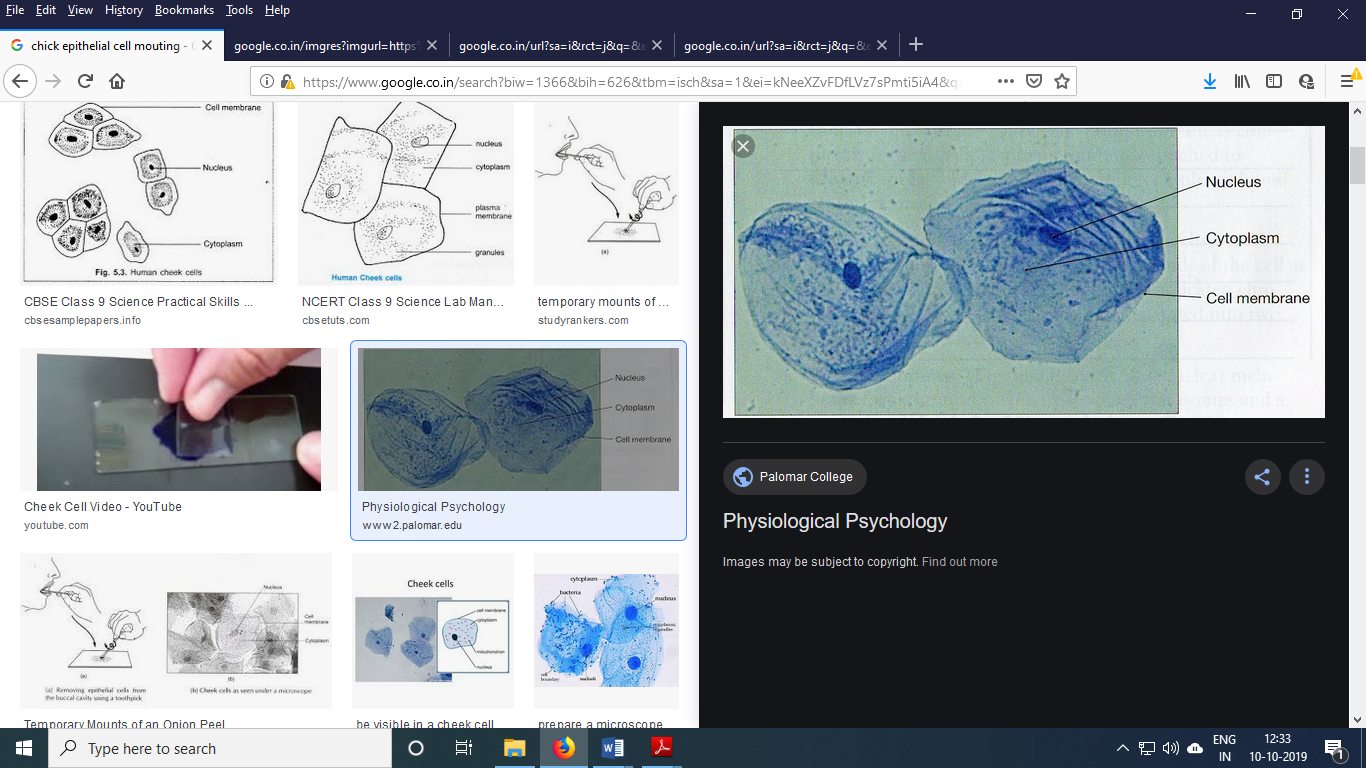
Task: Open Word from the Windows taskbar
Action: pyautogui.click(x=613, y=748)
